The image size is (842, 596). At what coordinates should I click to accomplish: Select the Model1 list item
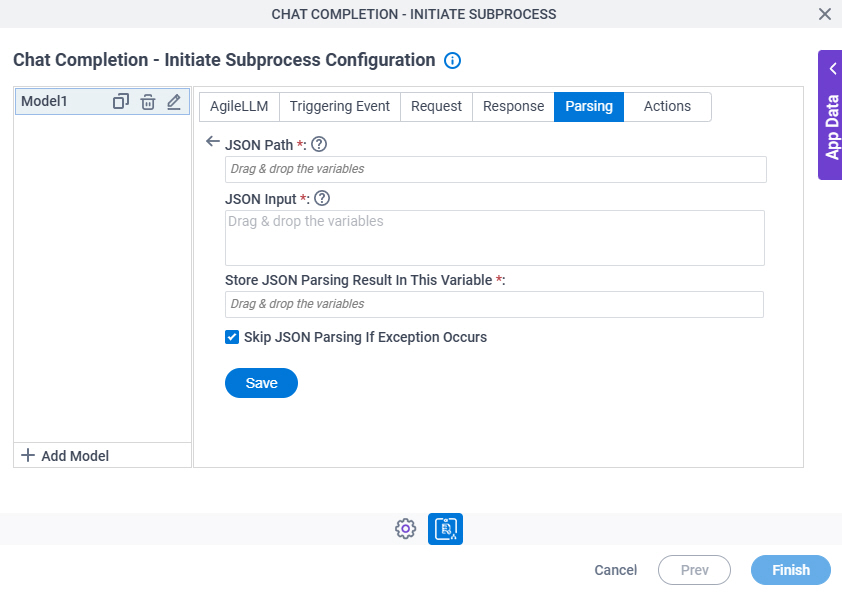coord(102,101)
